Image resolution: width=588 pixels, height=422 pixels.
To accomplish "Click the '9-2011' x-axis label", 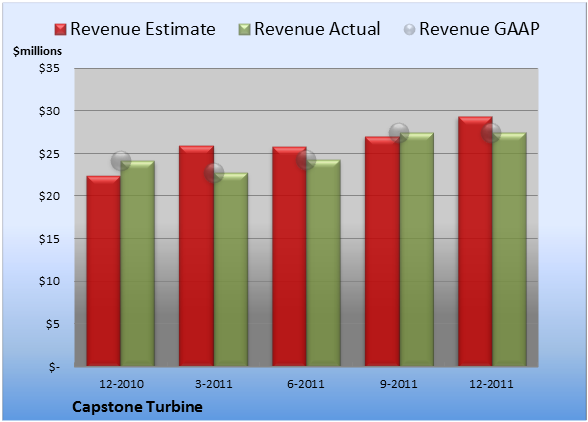I will [399, 384].
